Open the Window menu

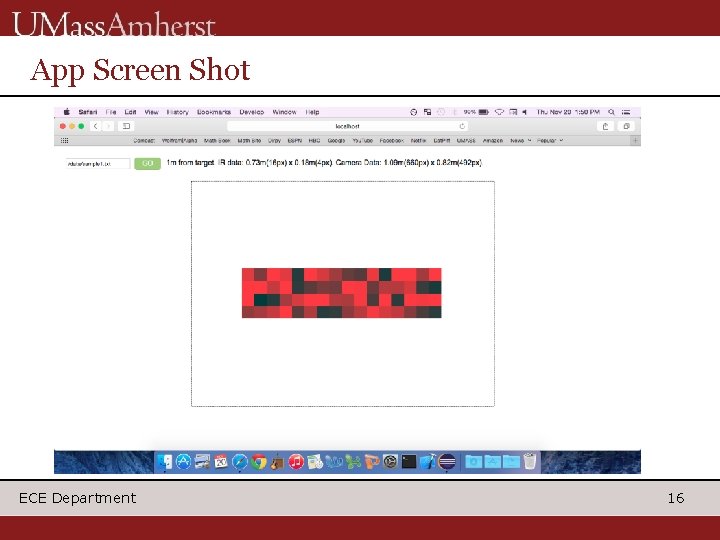coord(284,112)
